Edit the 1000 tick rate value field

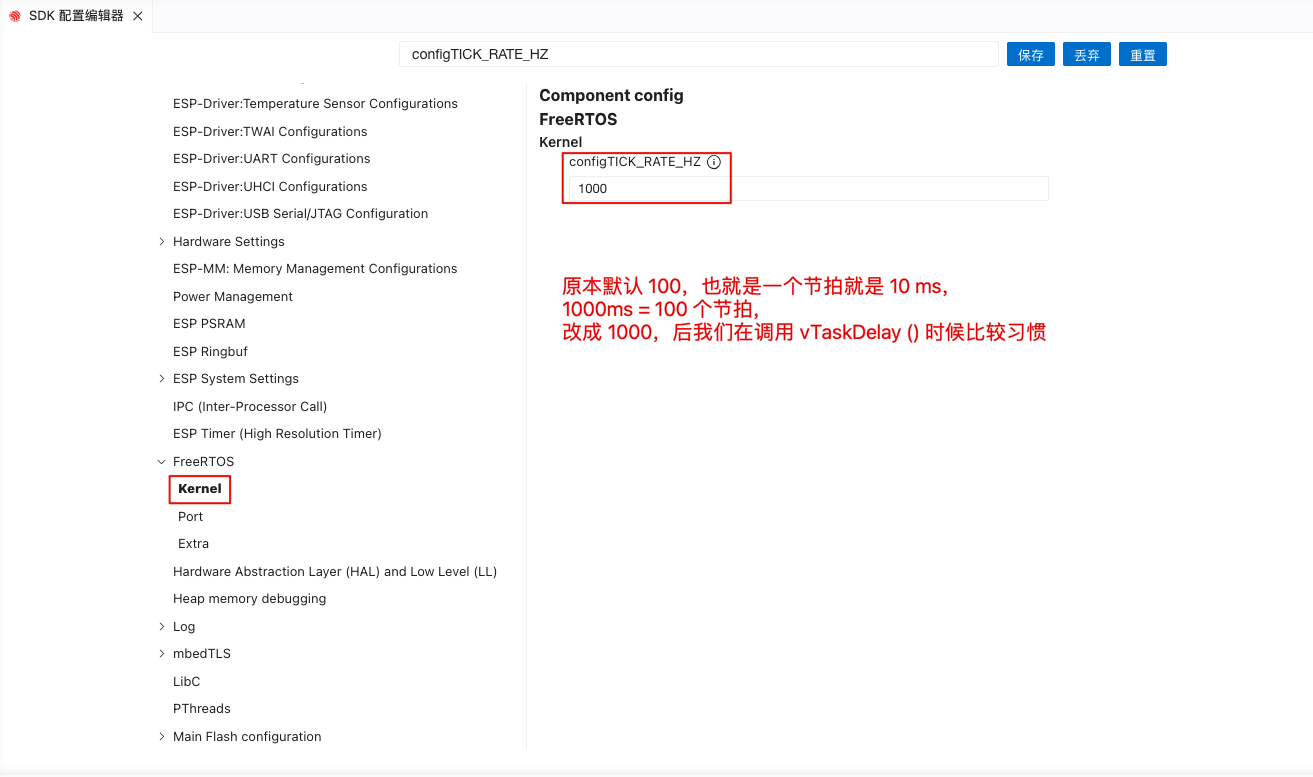point(808,188)
